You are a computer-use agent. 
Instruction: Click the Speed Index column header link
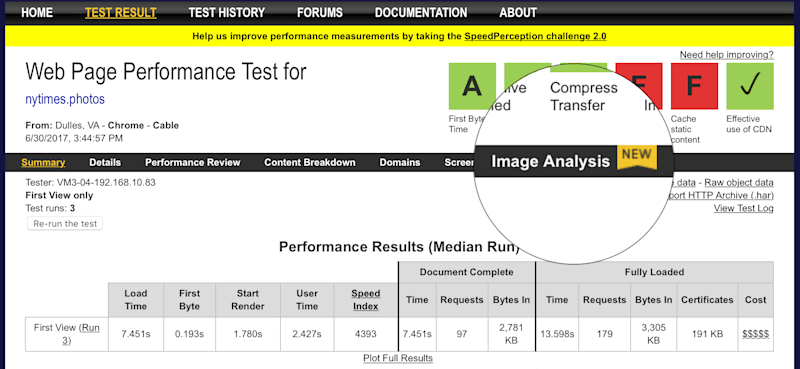(365, 300)
